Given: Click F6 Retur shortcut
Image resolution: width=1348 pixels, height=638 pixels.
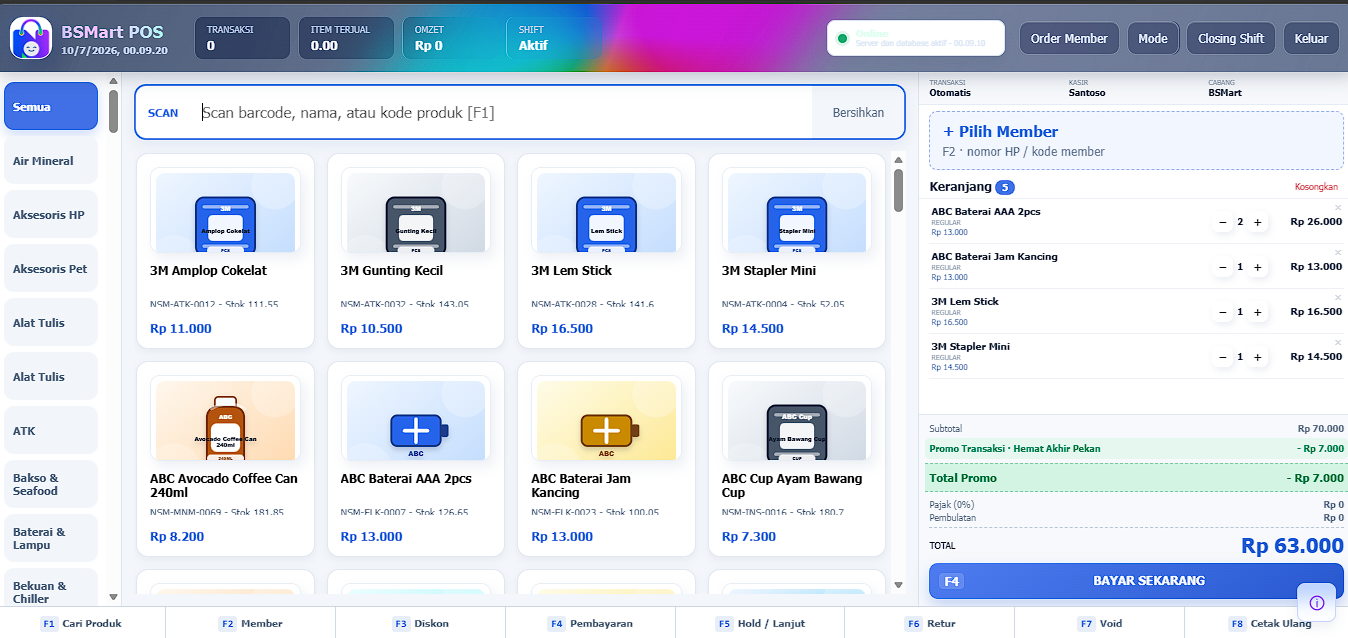Looking at the screenshot, I should 930,623.
